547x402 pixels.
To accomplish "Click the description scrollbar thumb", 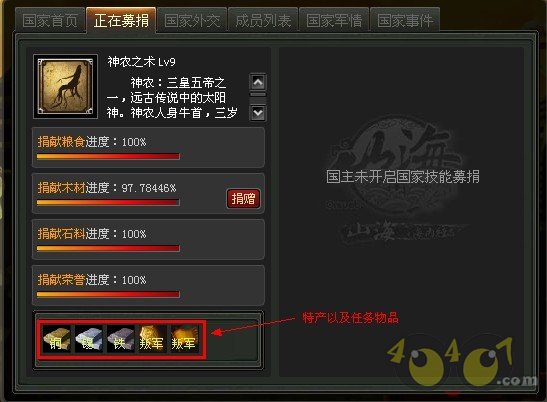I will 258,94.
